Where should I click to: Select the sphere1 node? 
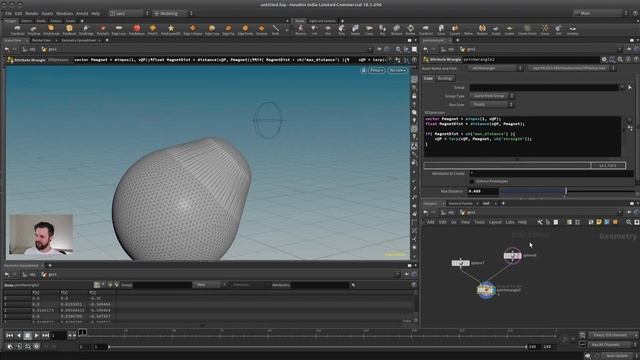click(x=460, y=263)
